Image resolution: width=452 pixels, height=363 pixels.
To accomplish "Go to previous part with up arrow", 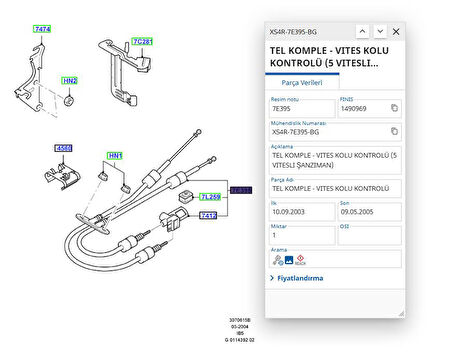I will pos(363,32).
